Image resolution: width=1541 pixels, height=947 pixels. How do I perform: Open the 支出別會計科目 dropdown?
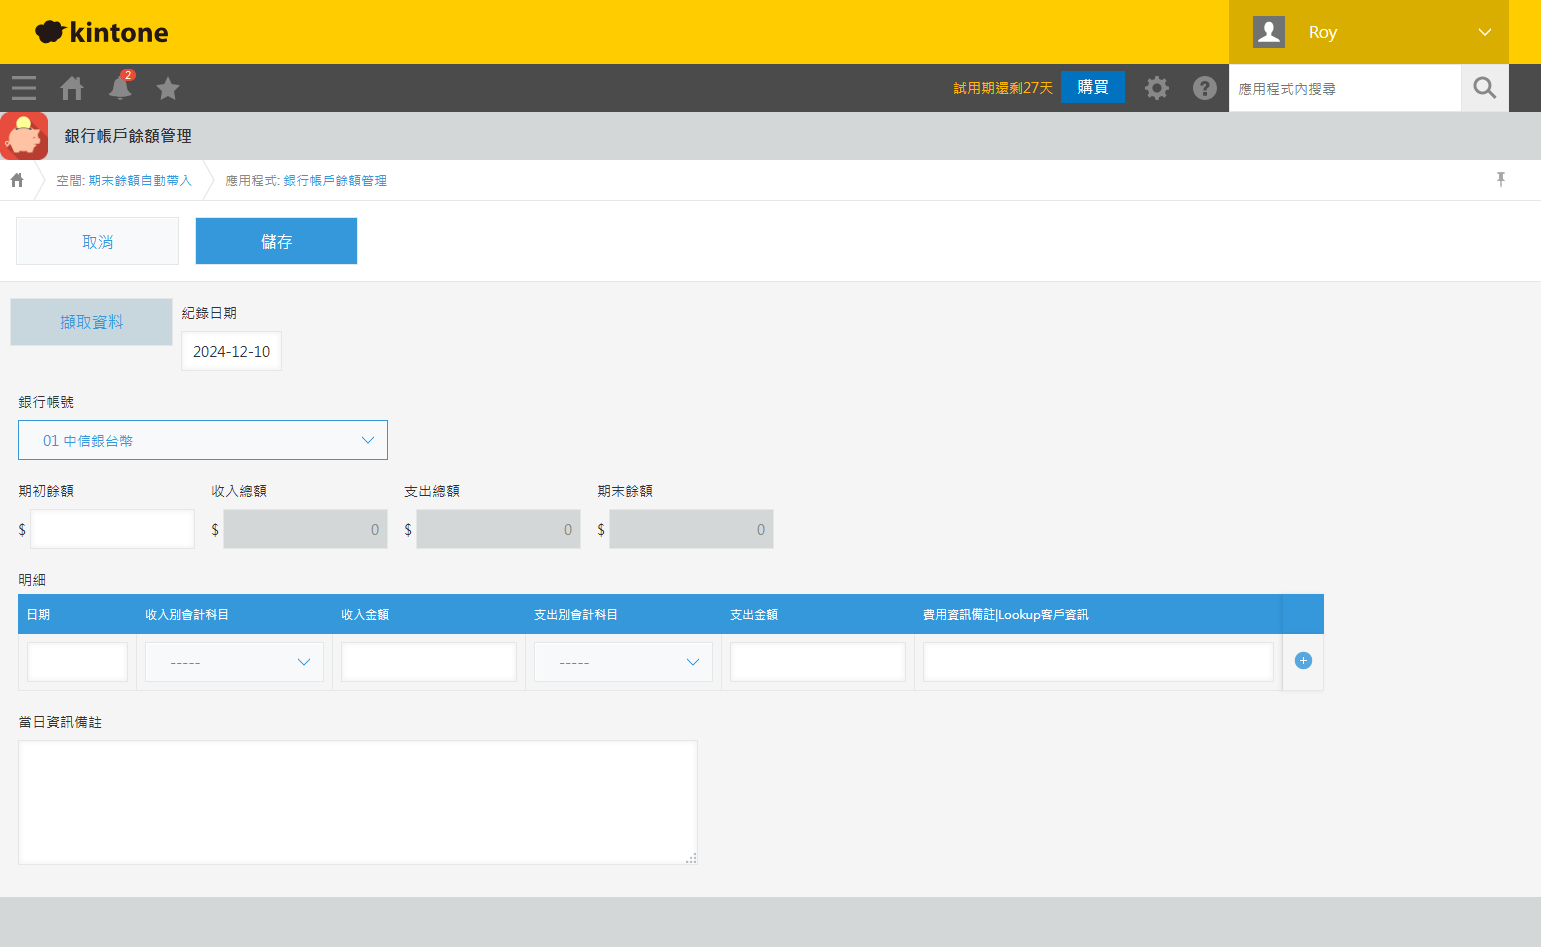pyautogui.click(x=623, y=662)
